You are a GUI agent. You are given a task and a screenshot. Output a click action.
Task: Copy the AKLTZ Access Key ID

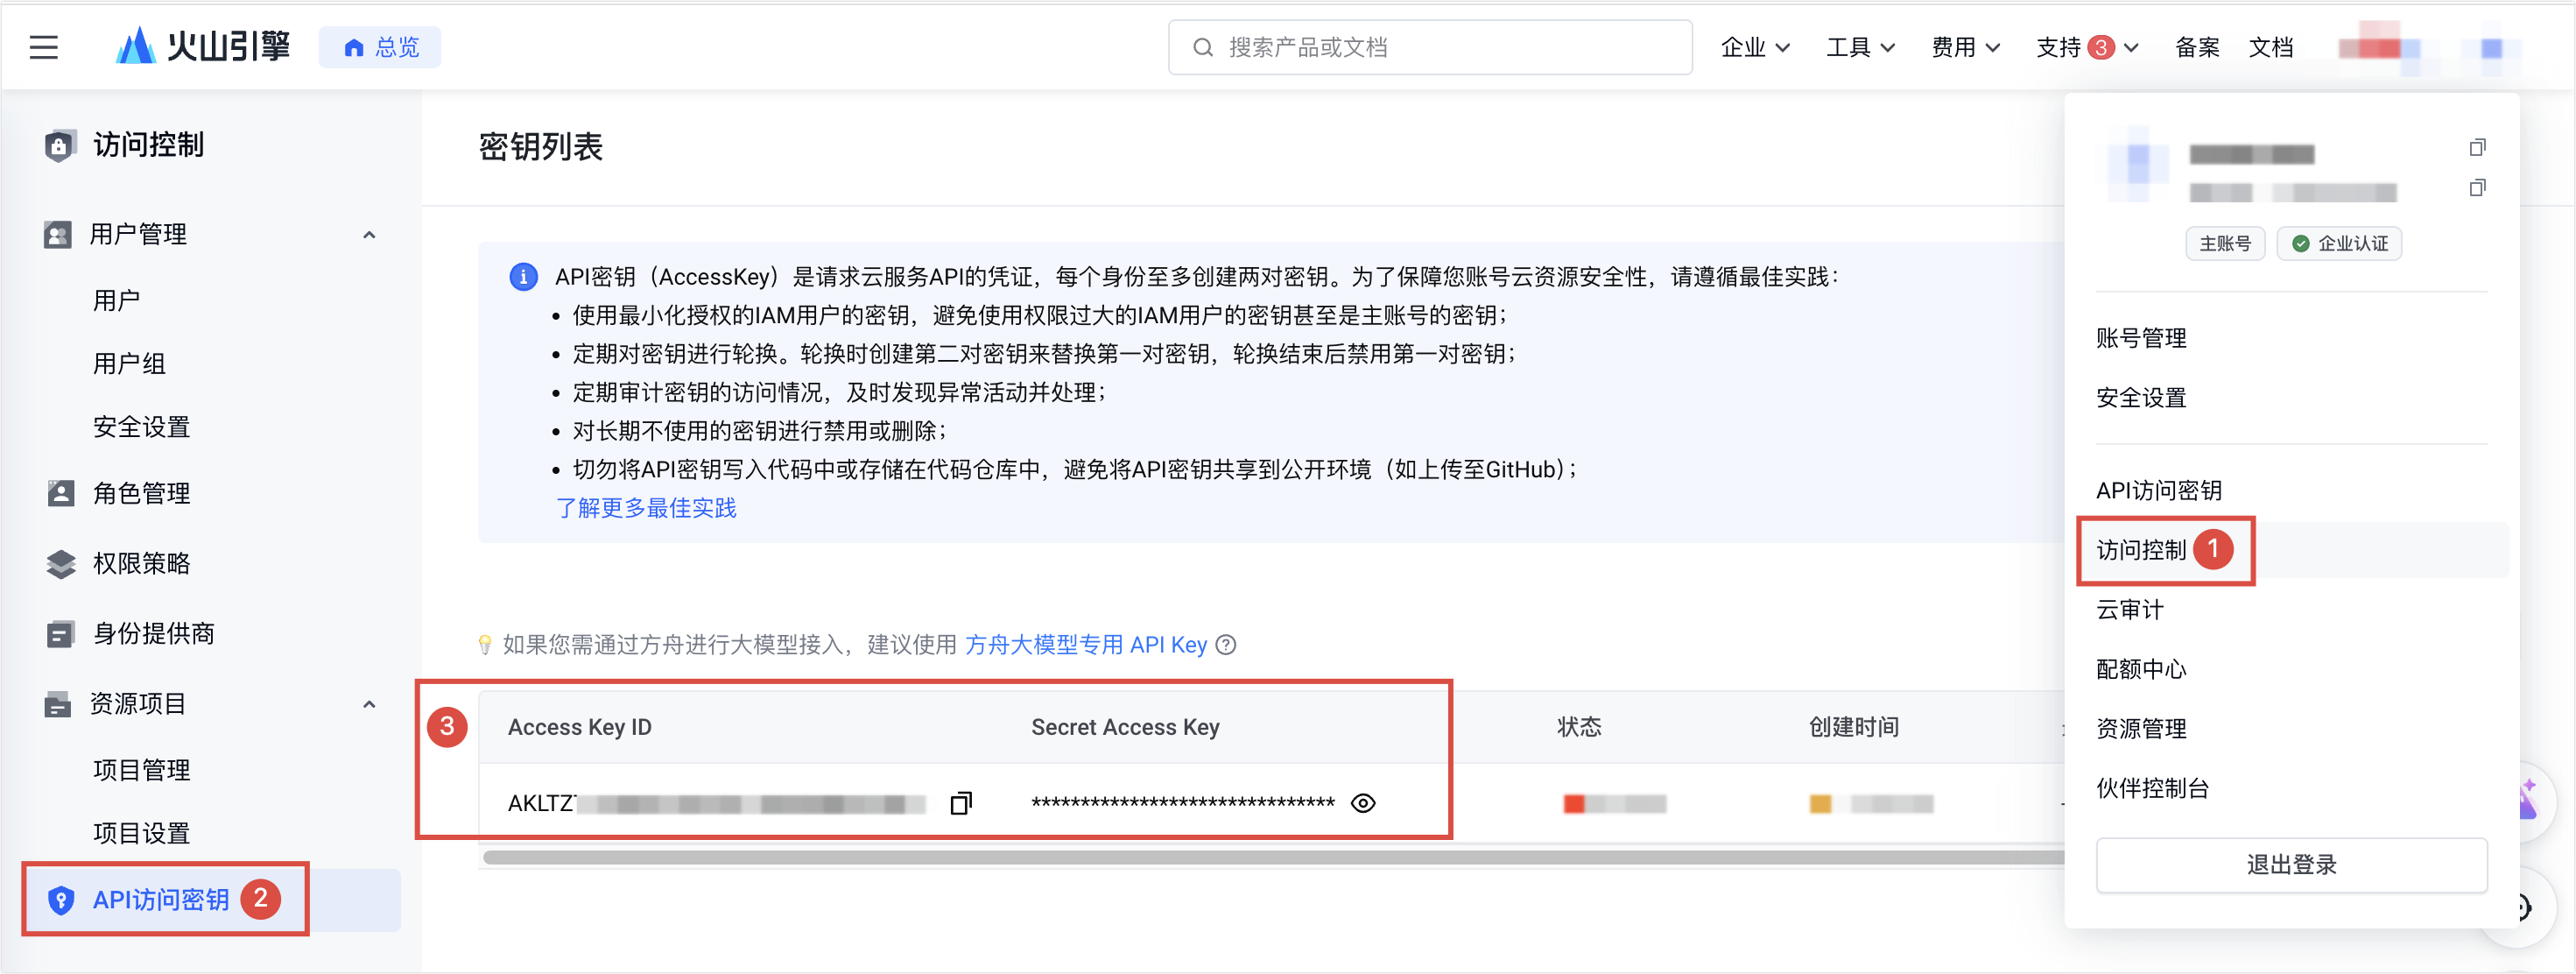click(960, 803)
